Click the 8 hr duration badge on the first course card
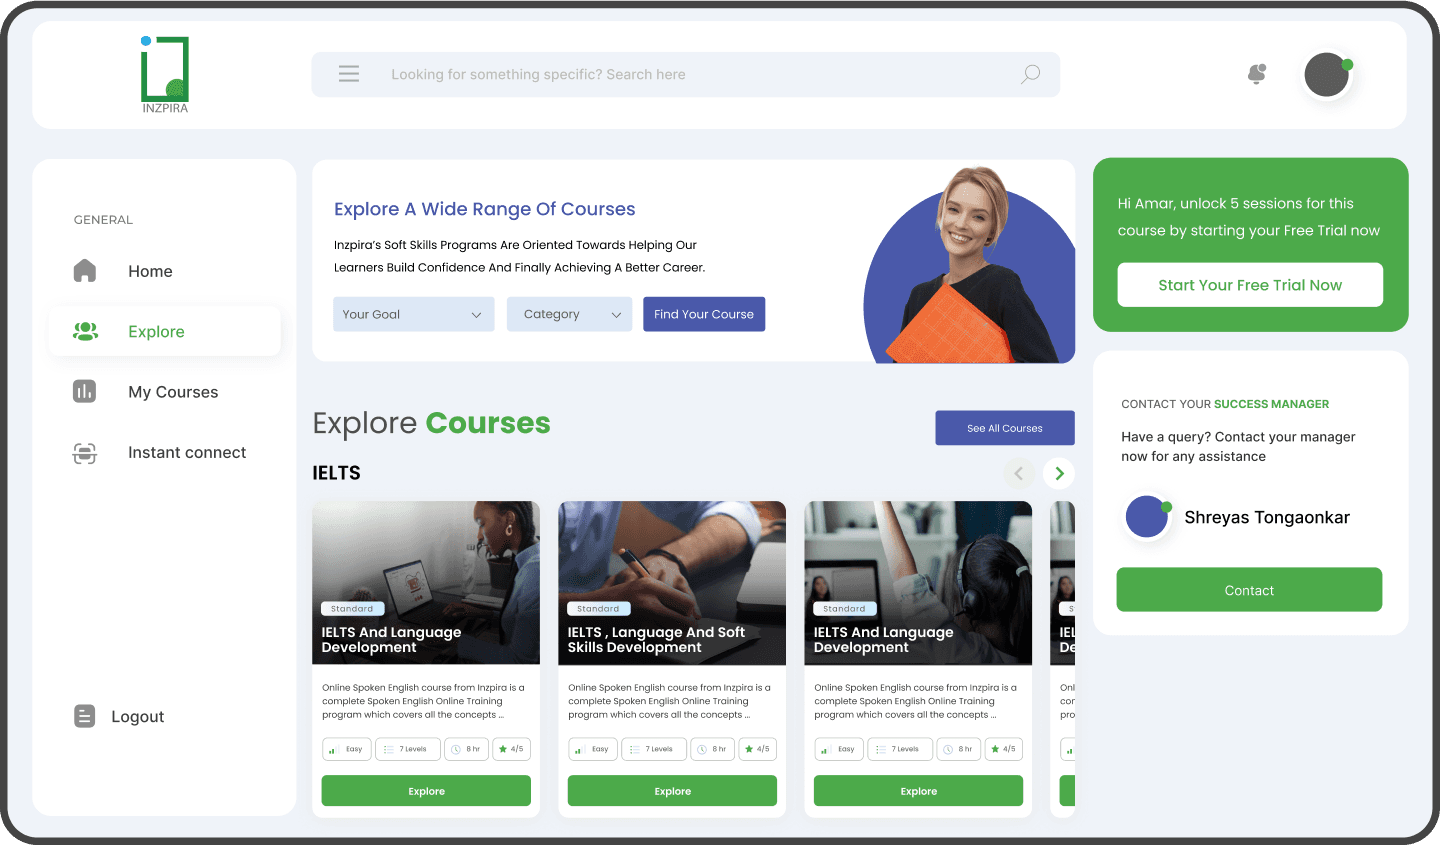This screenshot has height=845, width=1440. pyautogui.click(x=466, y=749)
